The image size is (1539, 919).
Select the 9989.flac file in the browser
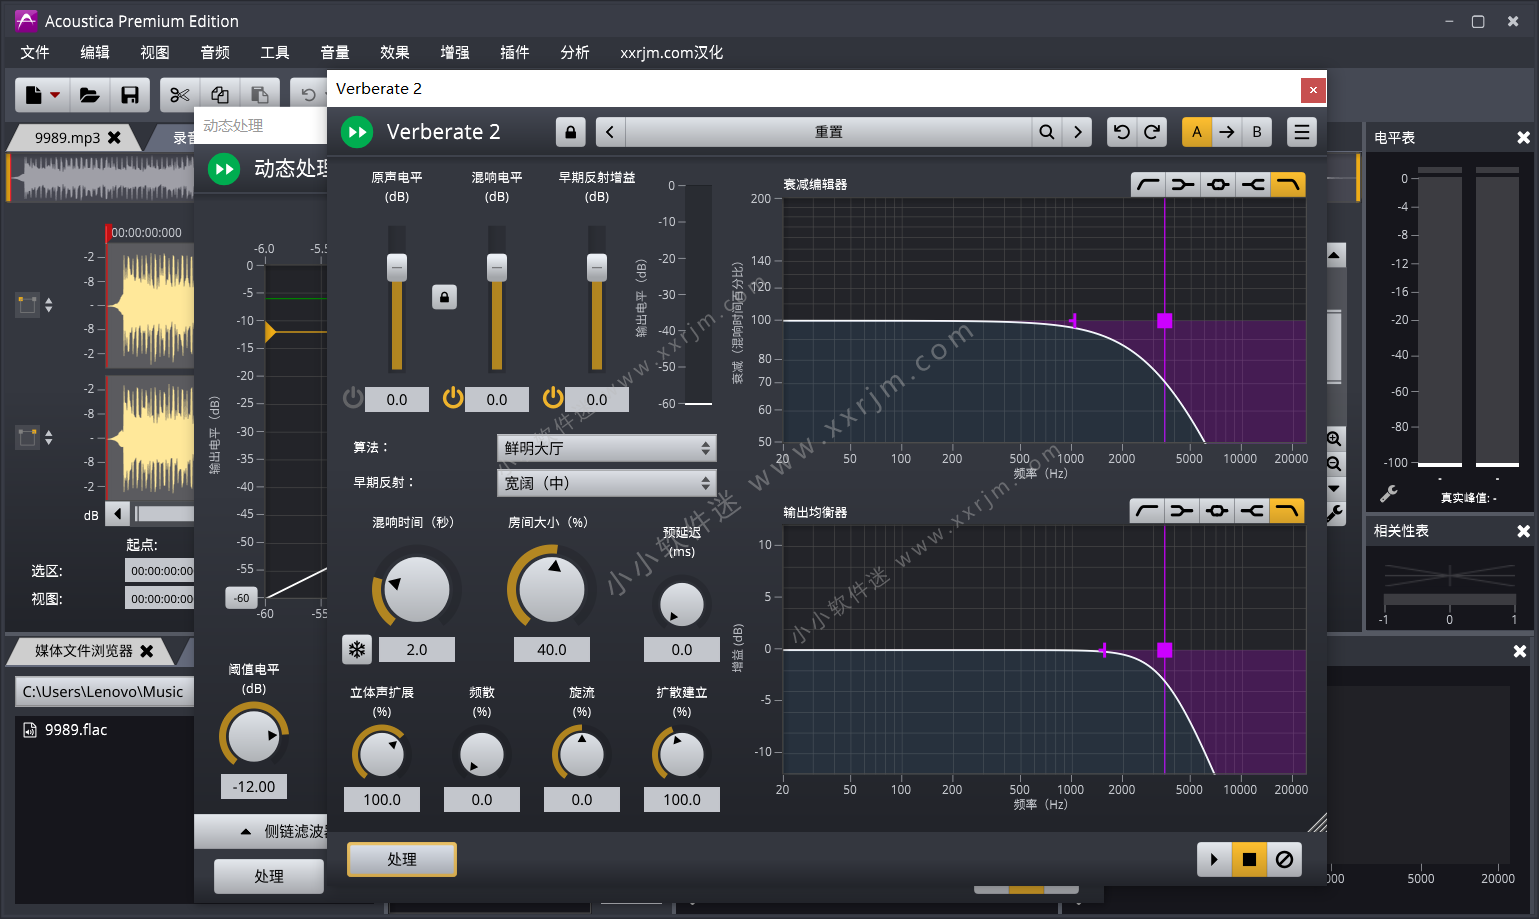pyautogui.click(x=76, y=730)
